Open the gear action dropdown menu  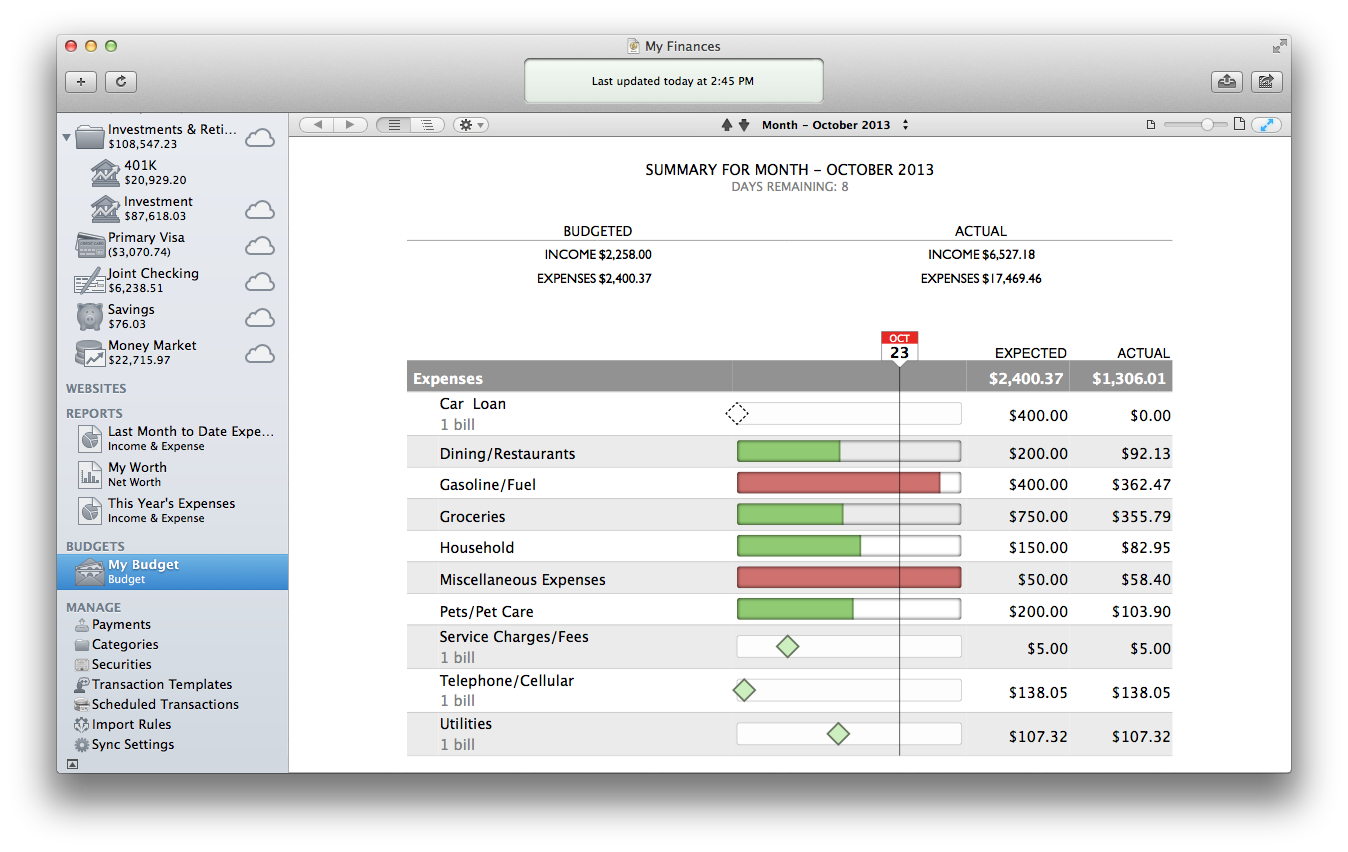(x=470, y=125)
